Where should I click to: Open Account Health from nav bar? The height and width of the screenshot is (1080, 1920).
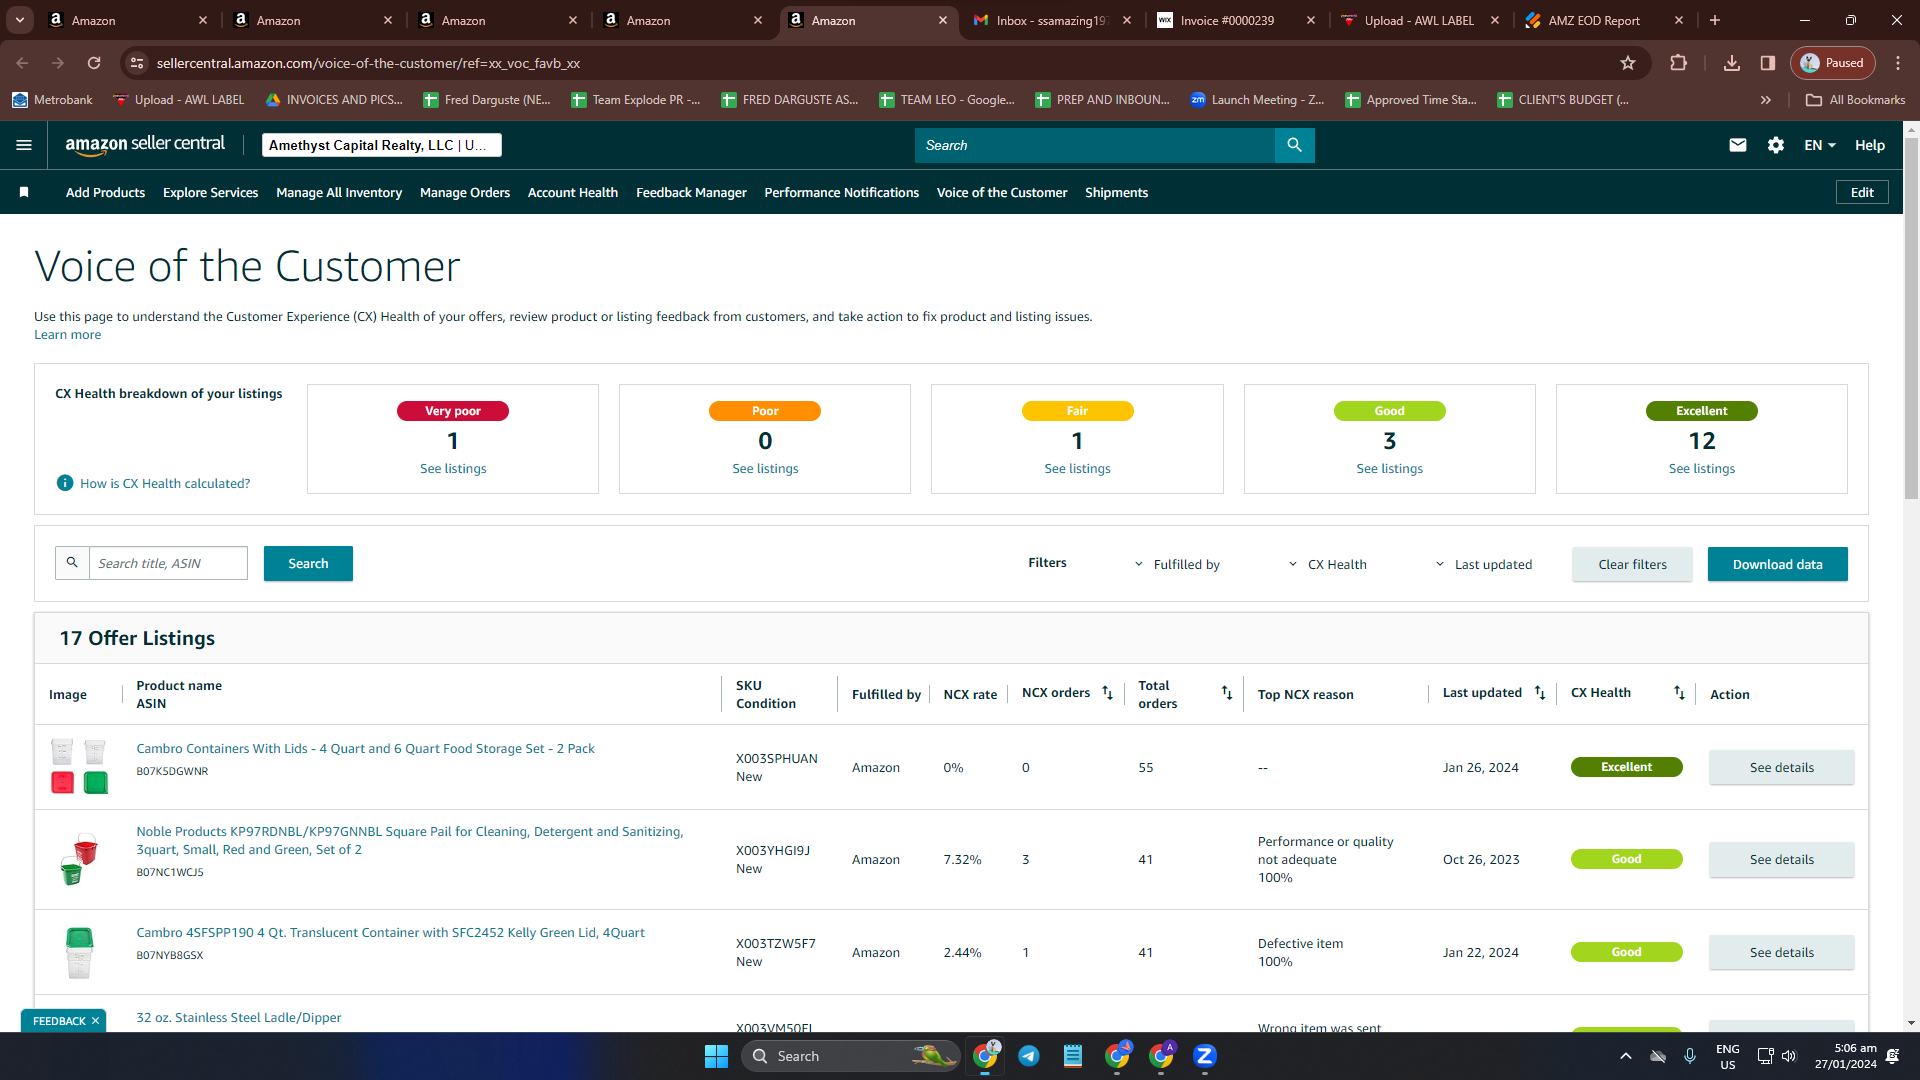pos(573,192)
